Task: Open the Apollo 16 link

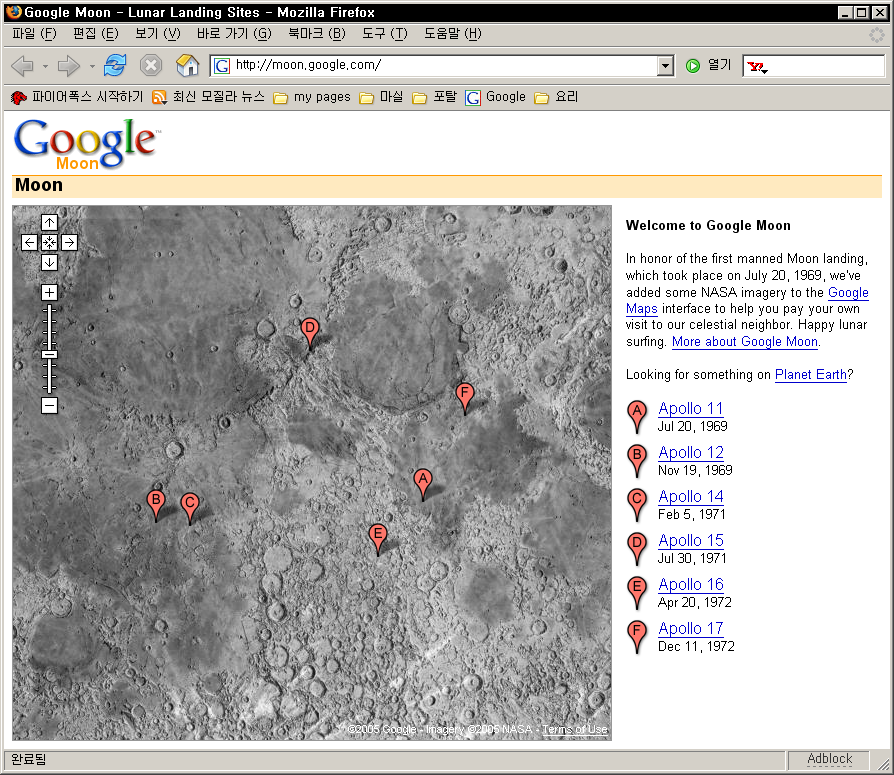Action: pos(690,584)
